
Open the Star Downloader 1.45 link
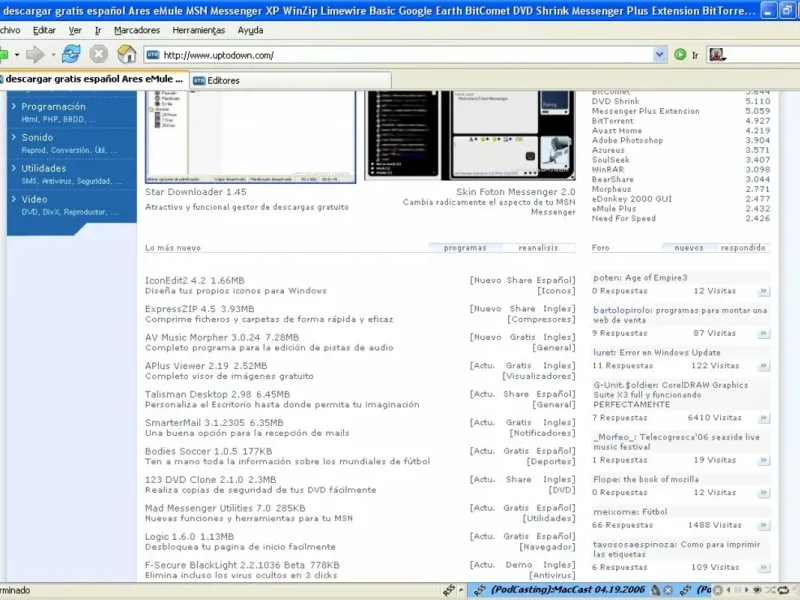click(x=195, y=192)
